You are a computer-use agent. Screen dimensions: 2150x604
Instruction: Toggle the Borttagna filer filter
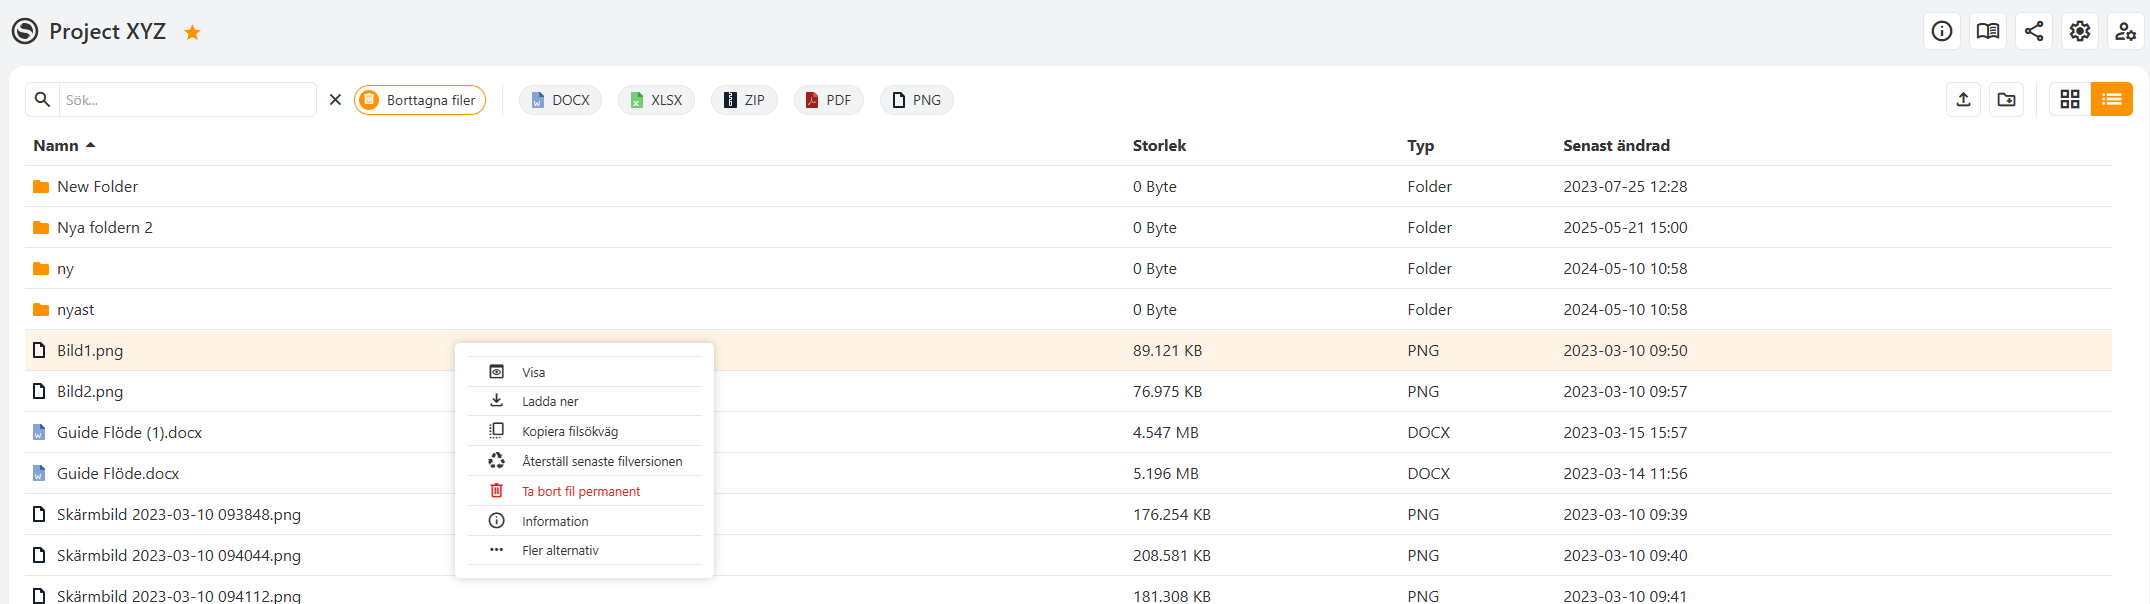point(420,100)
